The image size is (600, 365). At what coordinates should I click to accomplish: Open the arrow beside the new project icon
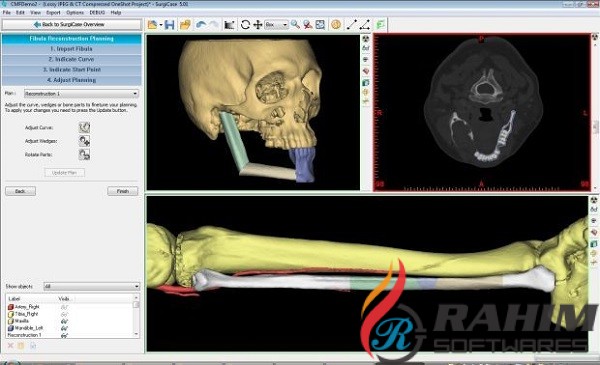(x=161, y=25)
